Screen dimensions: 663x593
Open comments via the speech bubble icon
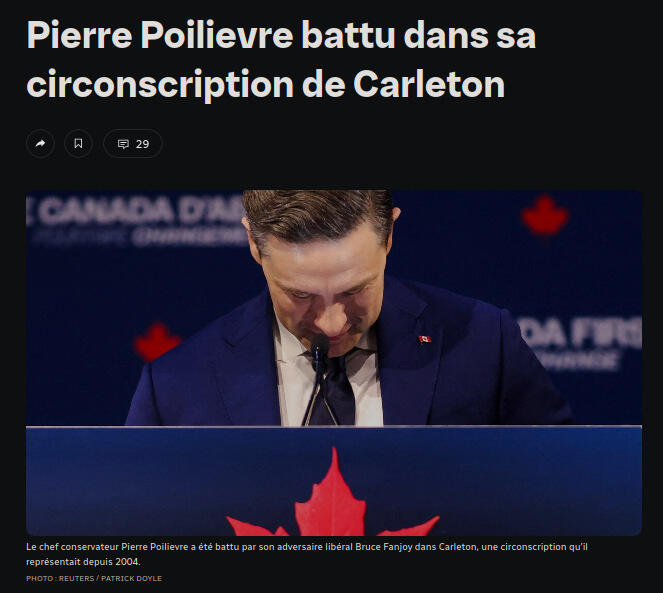123,144
